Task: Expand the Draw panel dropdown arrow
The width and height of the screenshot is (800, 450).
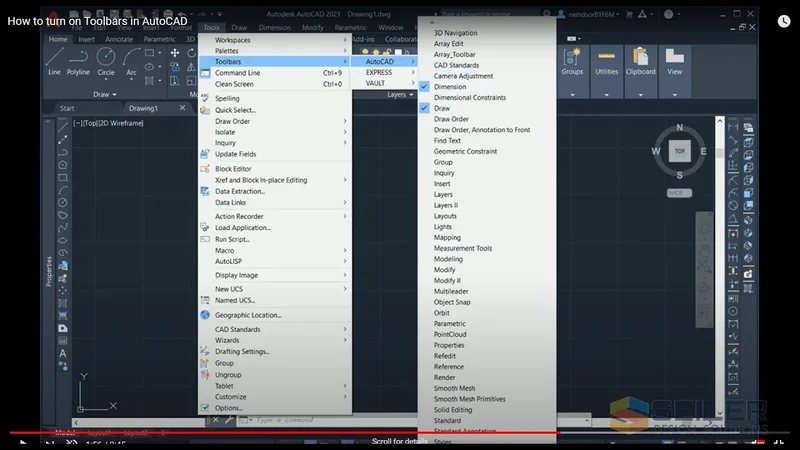Action: coord(113,94)
